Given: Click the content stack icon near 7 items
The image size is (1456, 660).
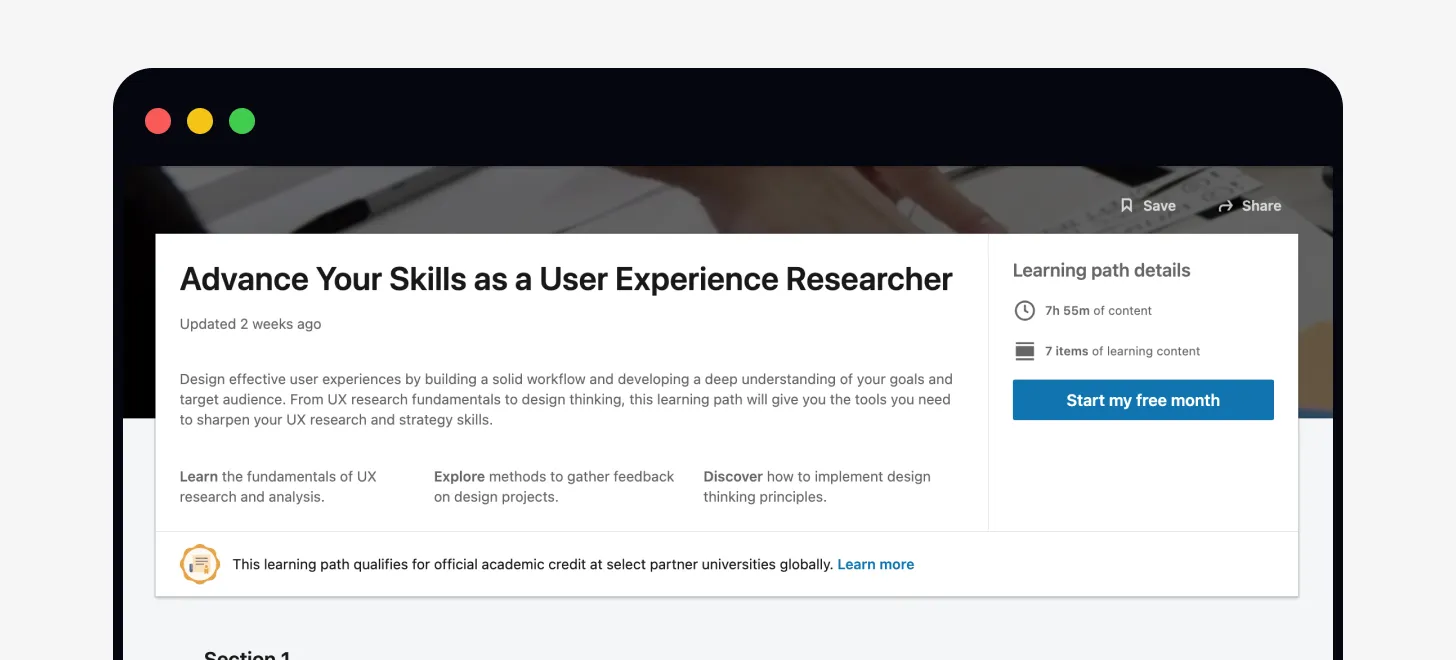Looking at the screenshot, I should (1024, 351).
